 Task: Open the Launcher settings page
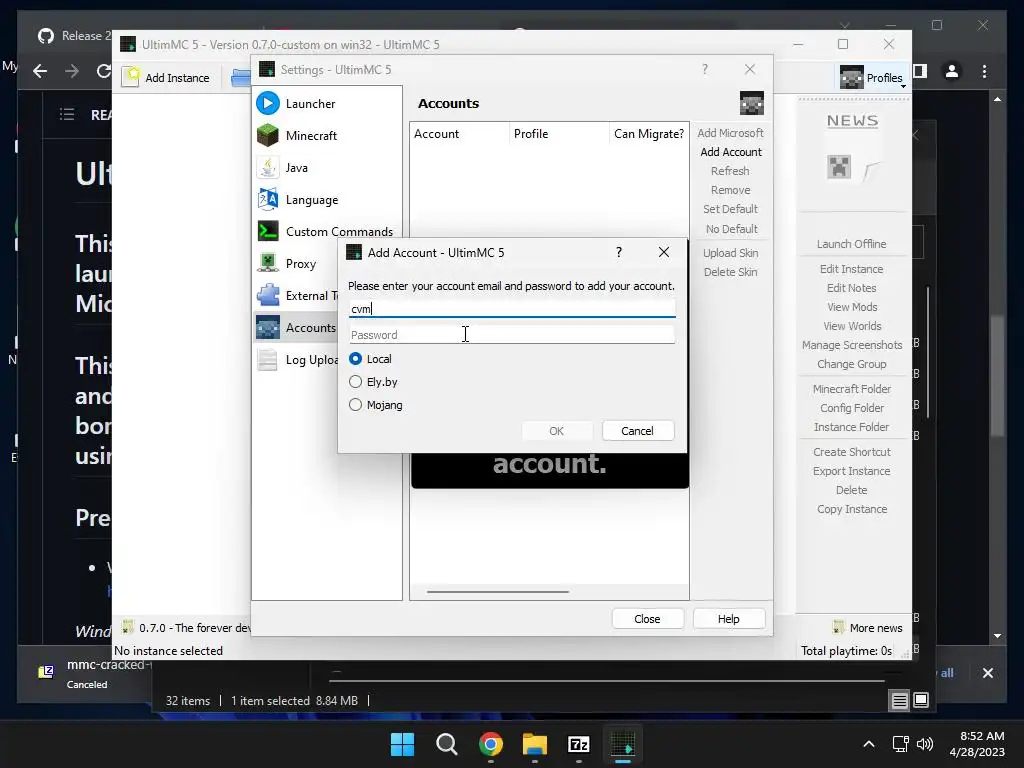(x=310, y=103)
